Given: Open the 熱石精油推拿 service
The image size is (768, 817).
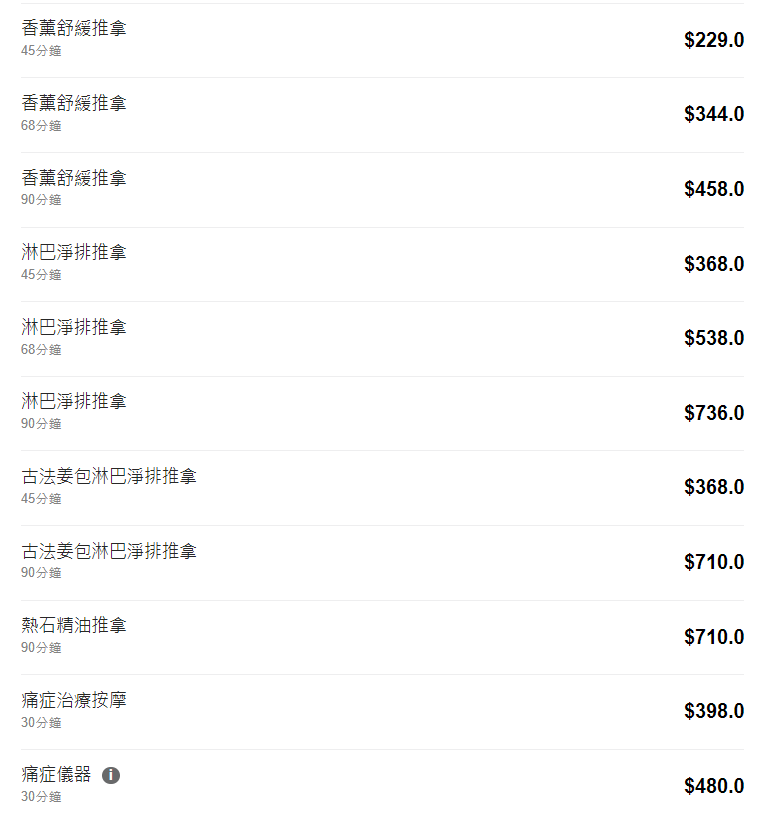Looking at the screenshot, I should [74, 626].
